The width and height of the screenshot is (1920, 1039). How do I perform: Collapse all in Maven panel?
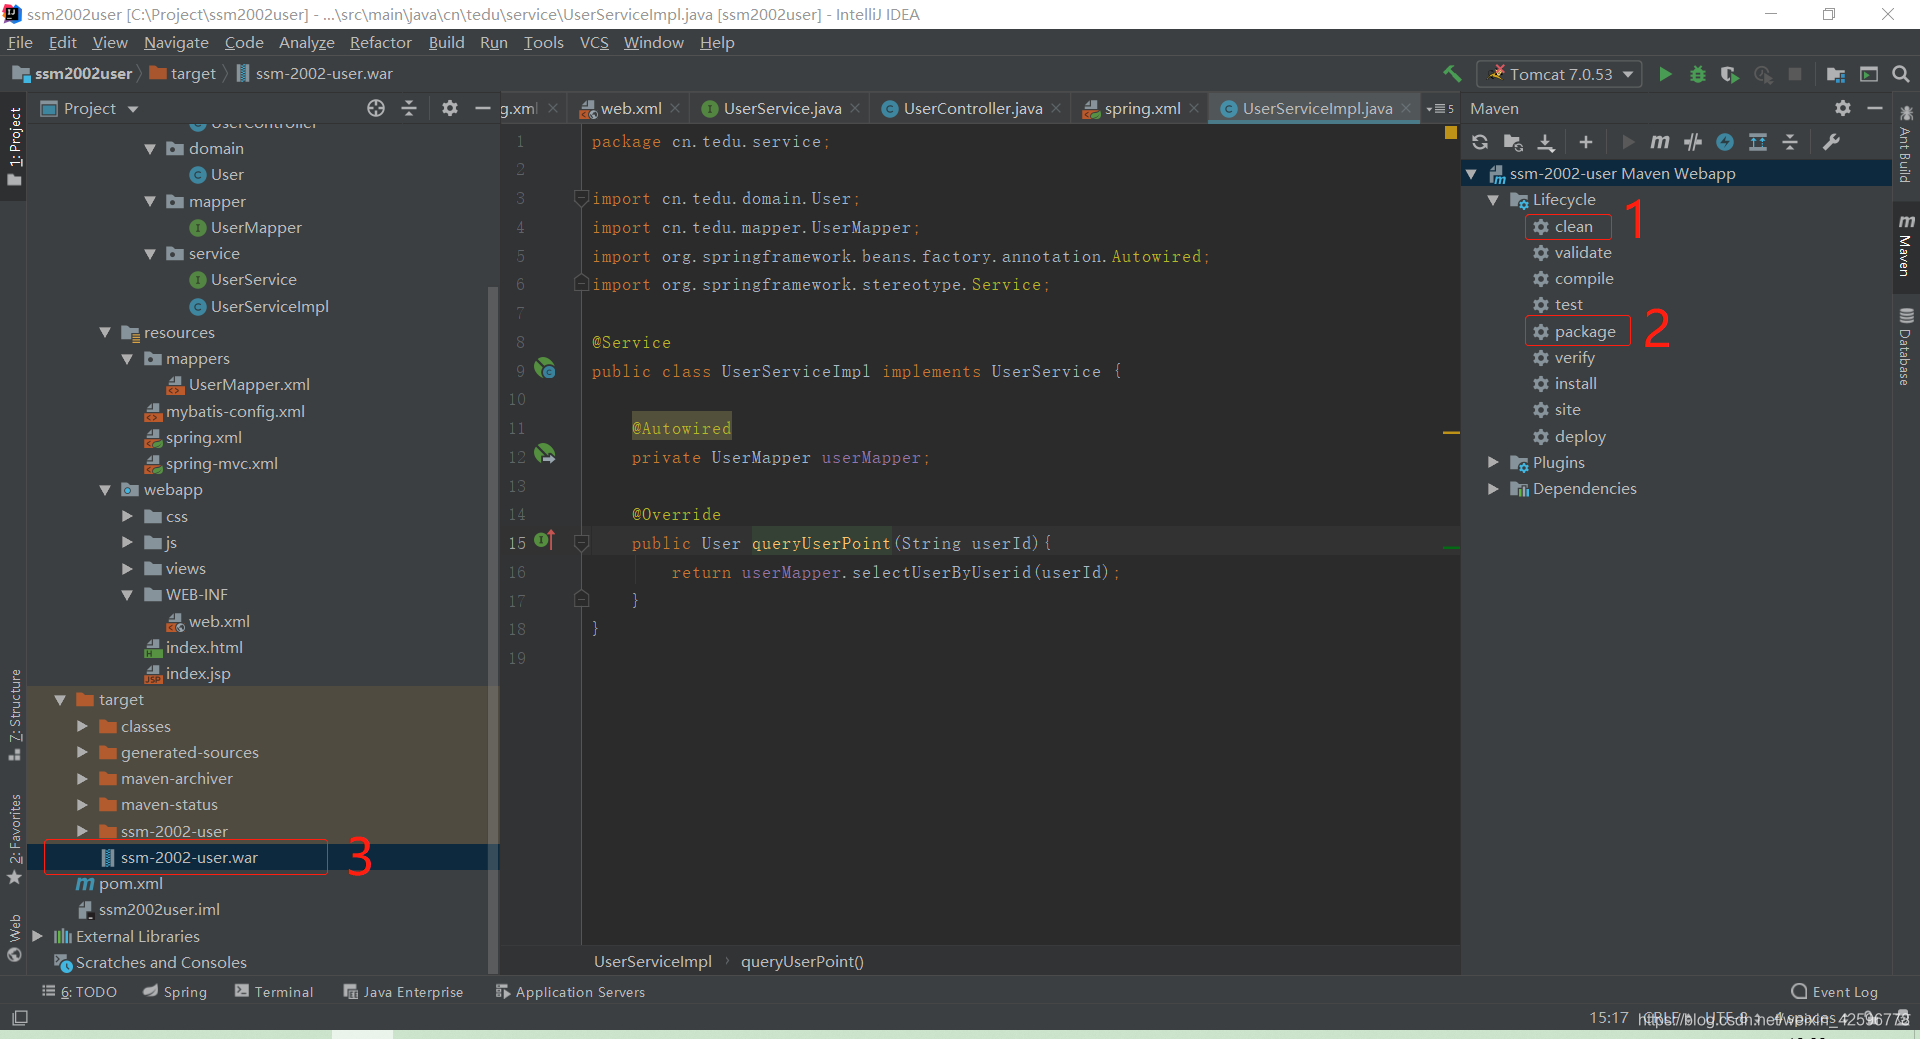[x=1790, y=142]
